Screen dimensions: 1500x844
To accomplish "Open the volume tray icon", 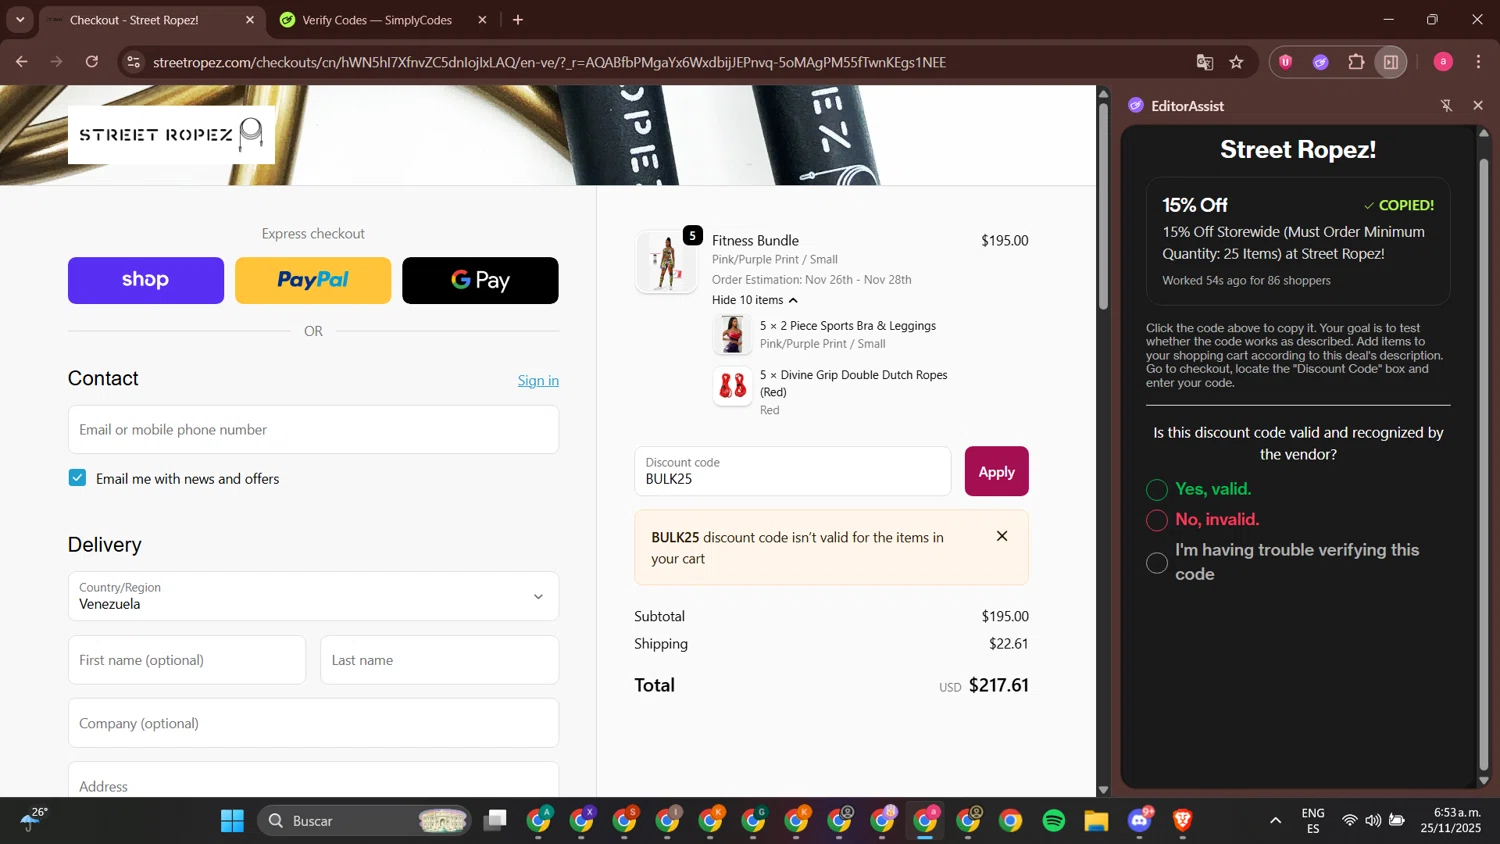I will point(1373,821).
